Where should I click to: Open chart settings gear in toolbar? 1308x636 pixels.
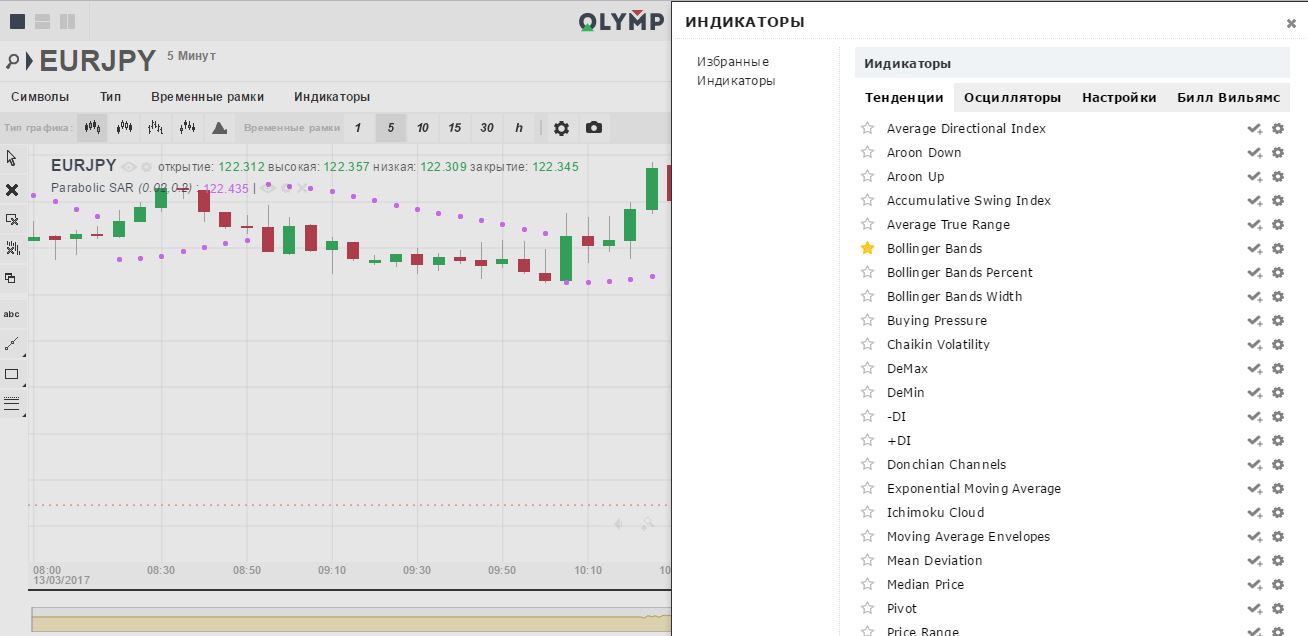(x=561, y=128)
